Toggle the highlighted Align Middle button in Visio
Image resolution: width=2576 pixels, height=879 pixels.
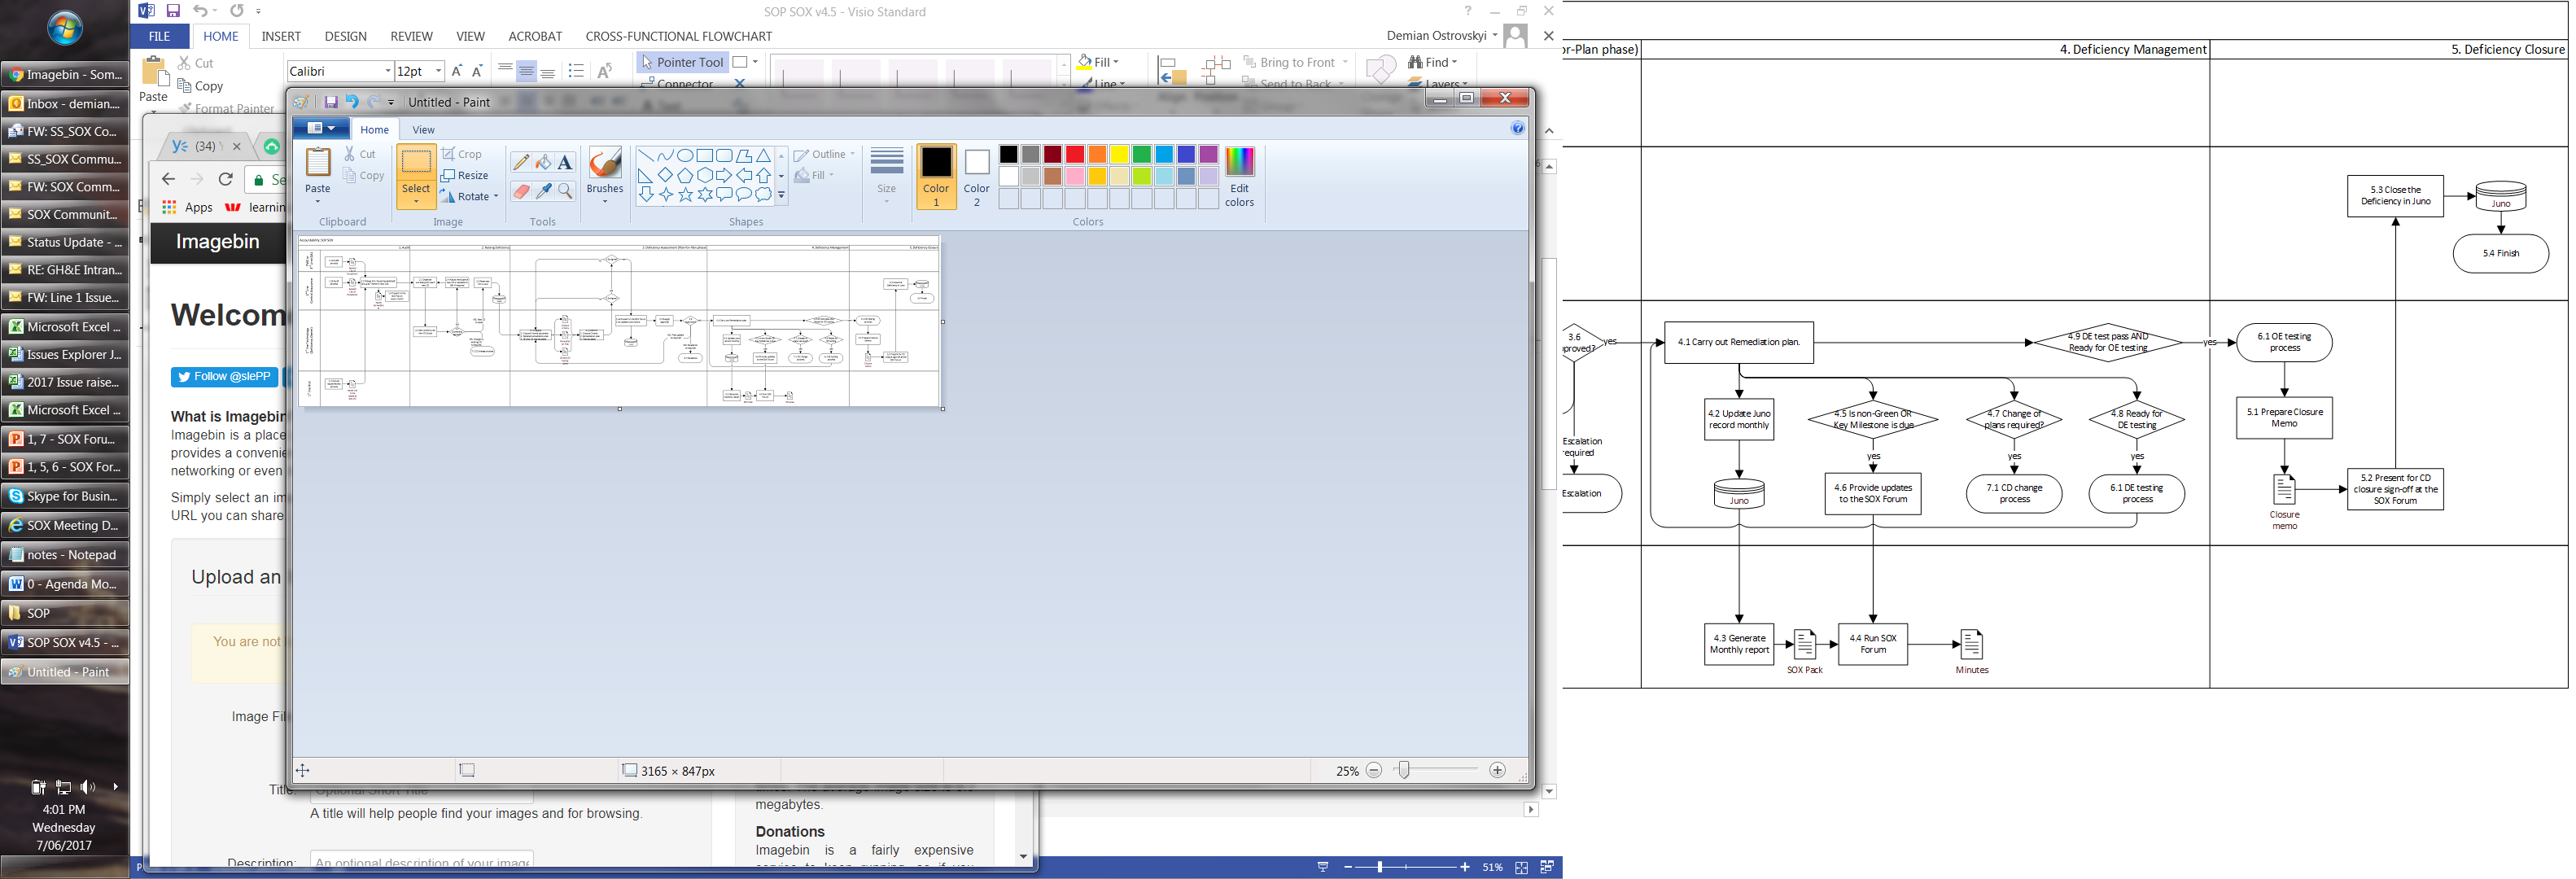click(526, 71)
